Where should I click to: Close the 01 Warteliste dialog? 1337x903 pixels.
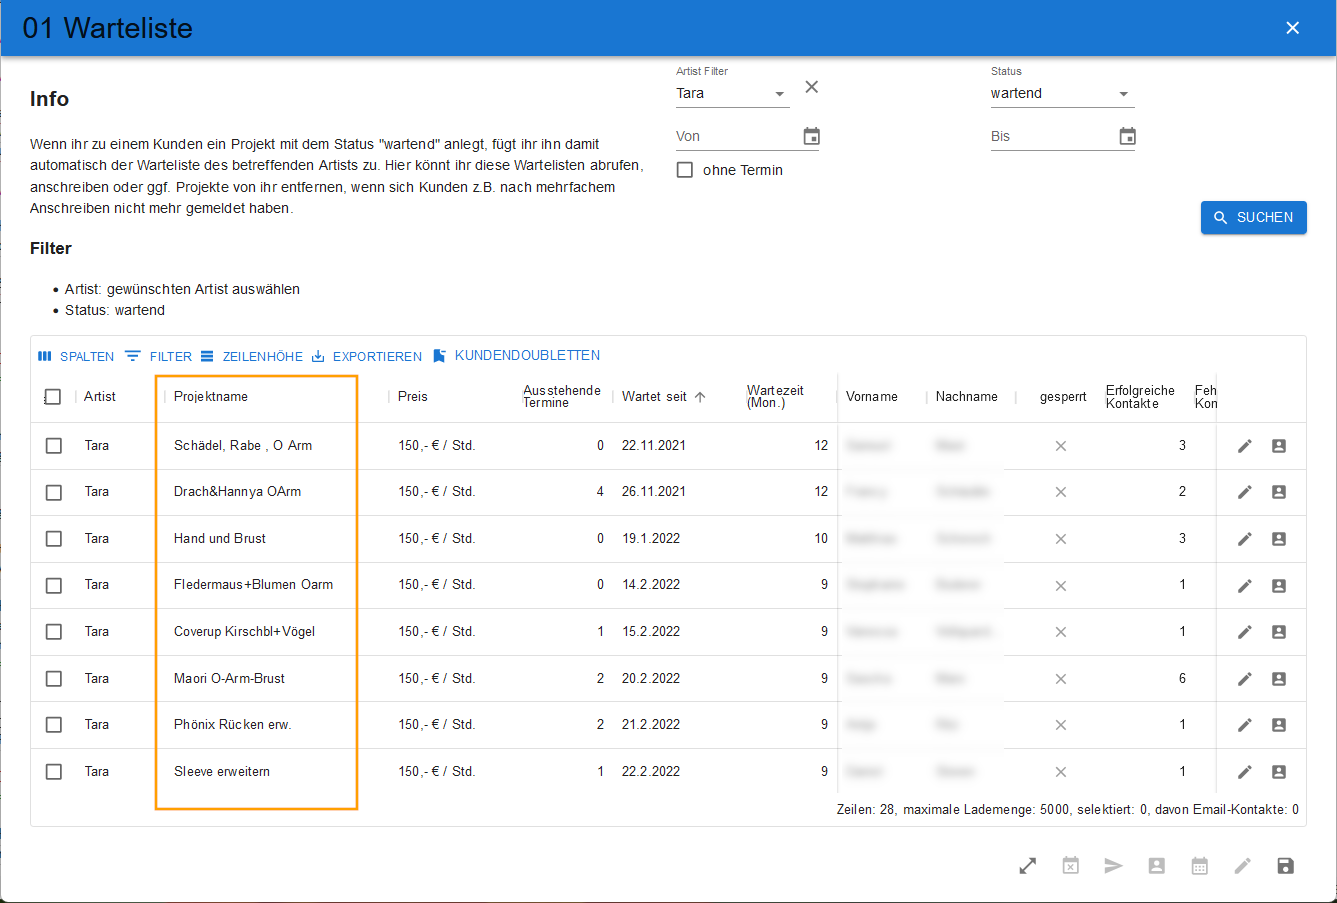click(1293, 28)
